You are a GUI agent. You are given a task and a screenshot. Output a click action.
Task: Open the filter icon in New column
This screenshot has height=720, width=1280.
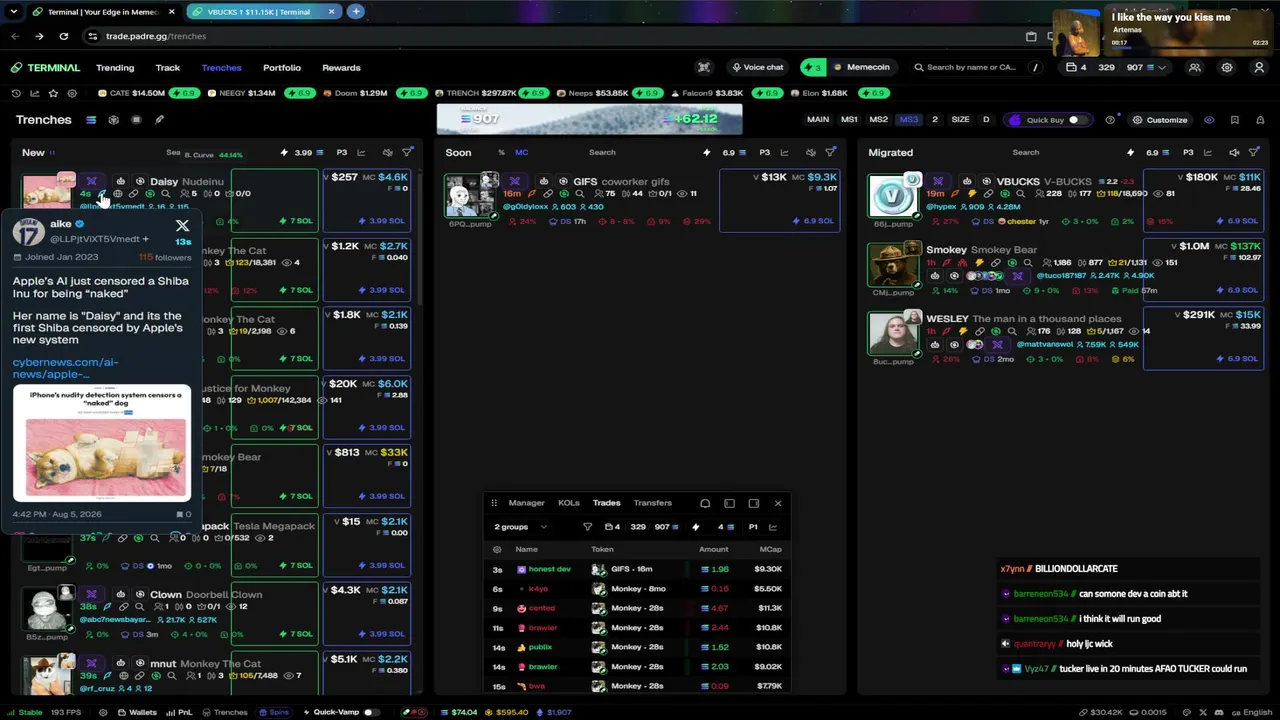(x=407, y=153)
